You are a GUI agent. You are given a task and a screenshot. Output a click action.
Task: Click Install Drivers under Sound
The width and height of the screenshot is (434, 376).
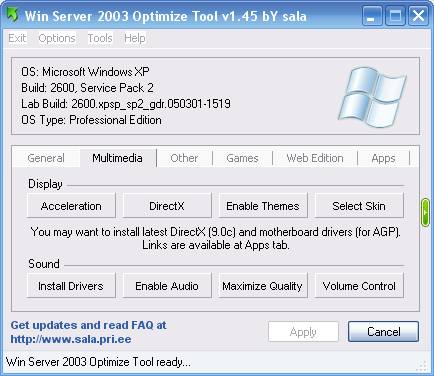coord(71,286)
